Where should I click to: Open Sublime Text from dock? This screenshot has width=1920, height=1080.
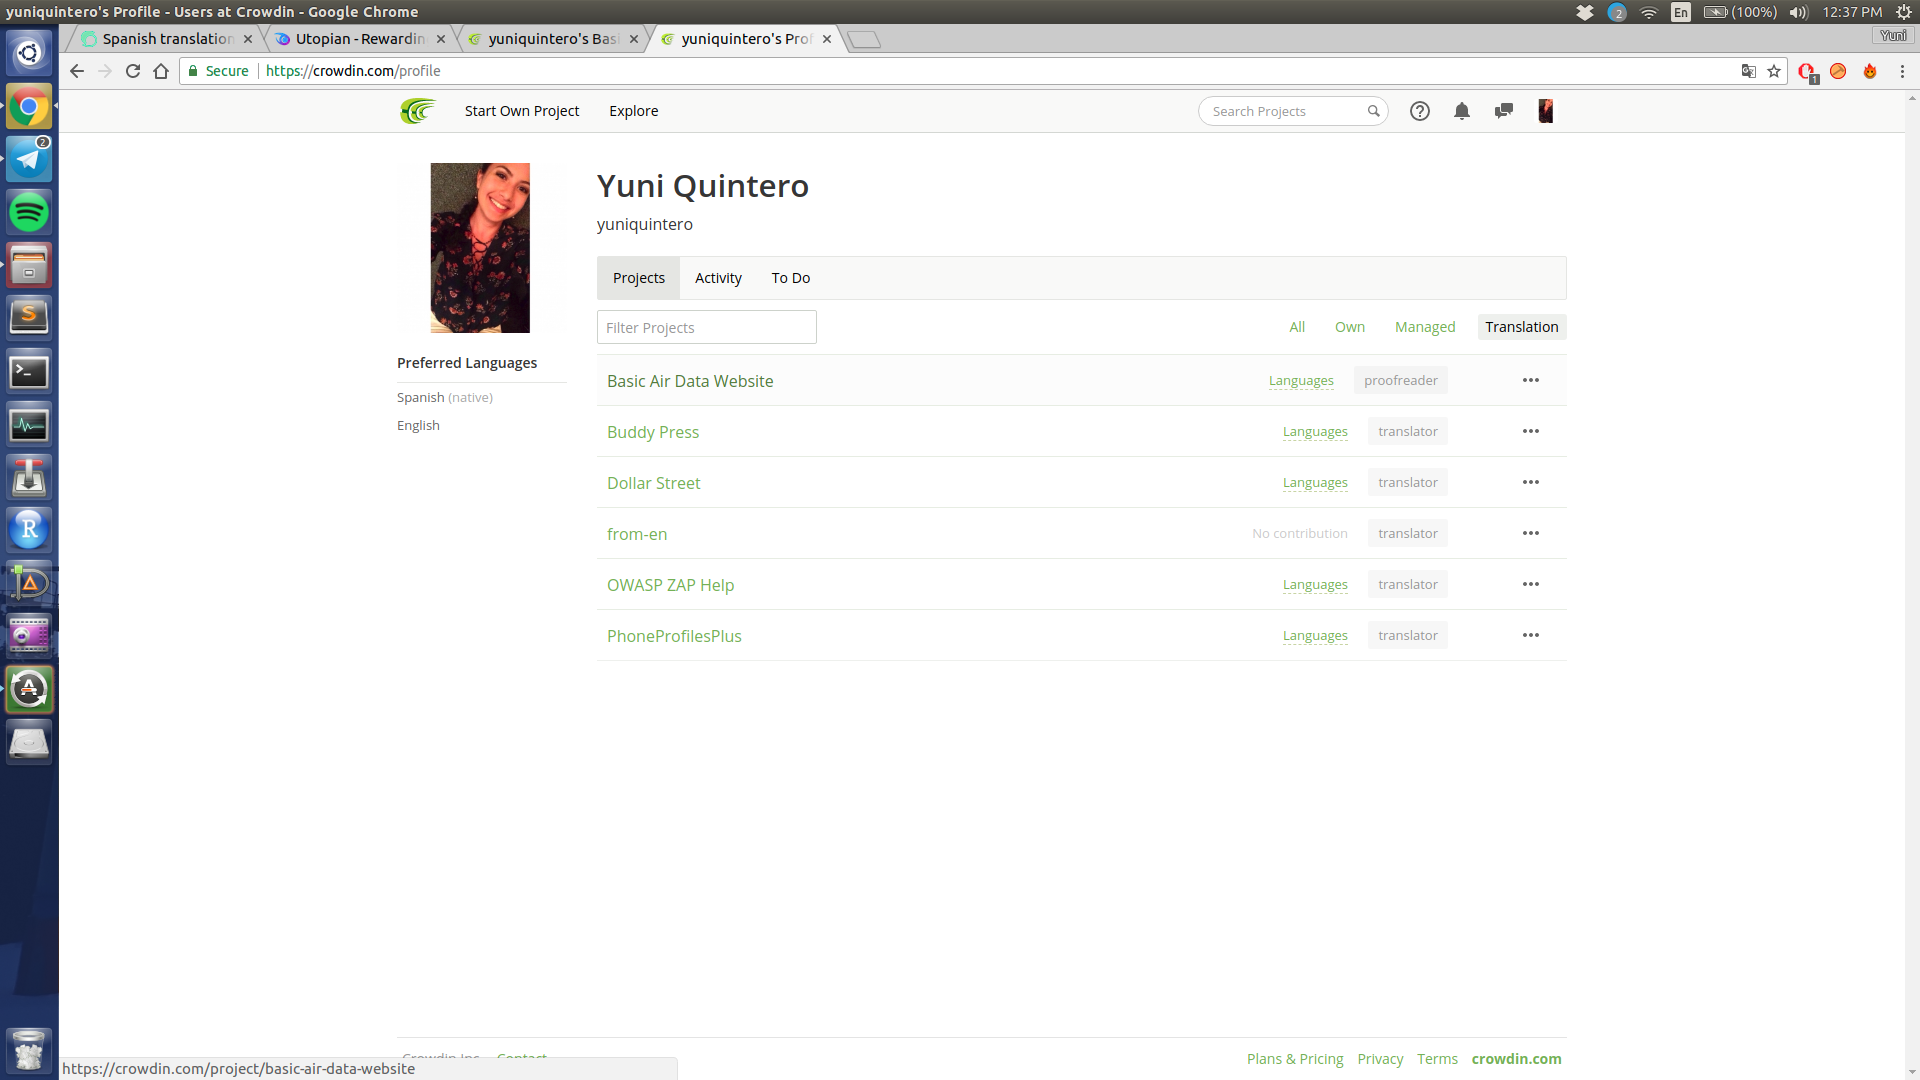[29, 317]
